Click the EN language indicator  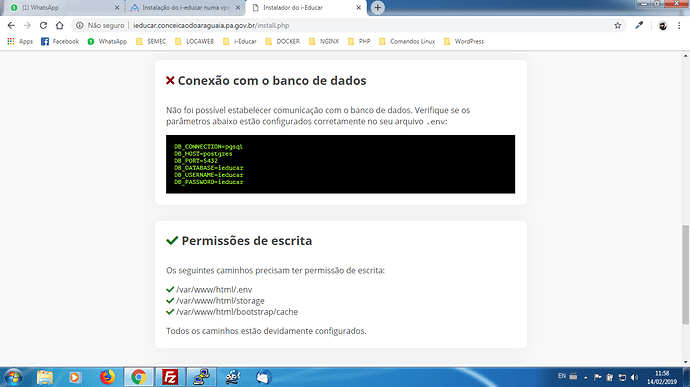[x=562, y=376]
